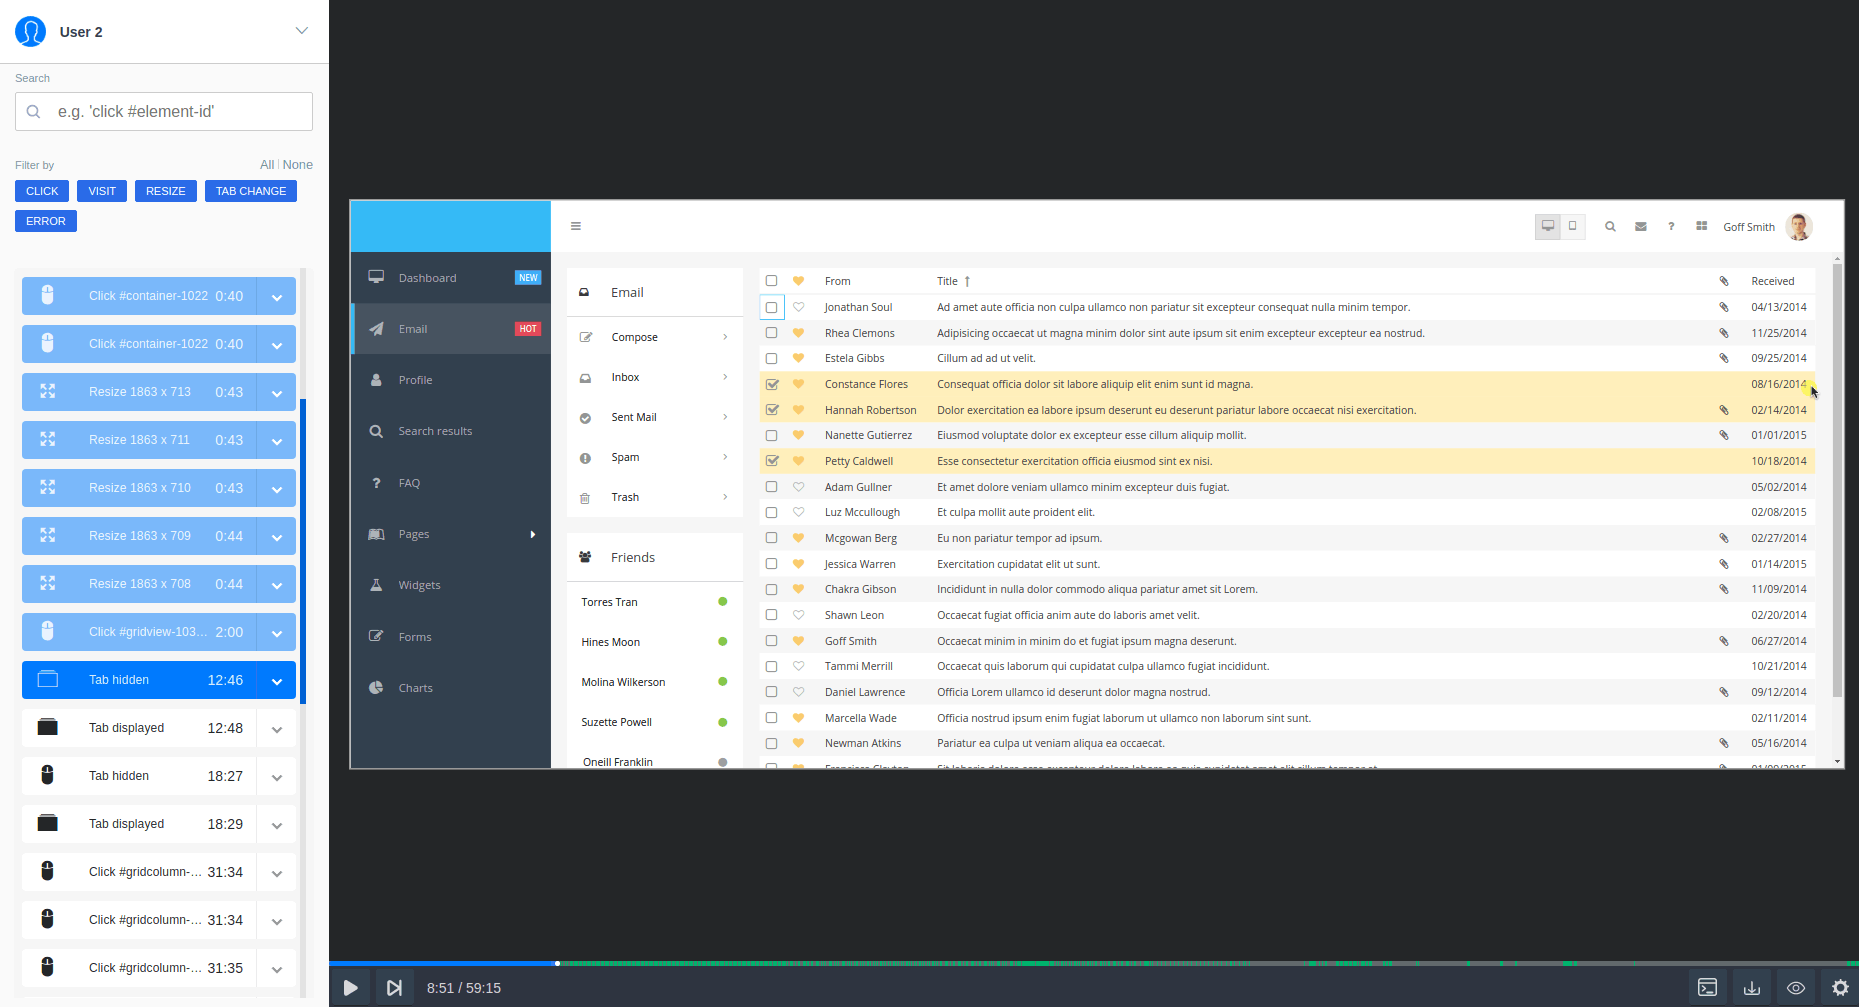Check the checkbox next to Jonathan Soul's email

tap(771, 307)
